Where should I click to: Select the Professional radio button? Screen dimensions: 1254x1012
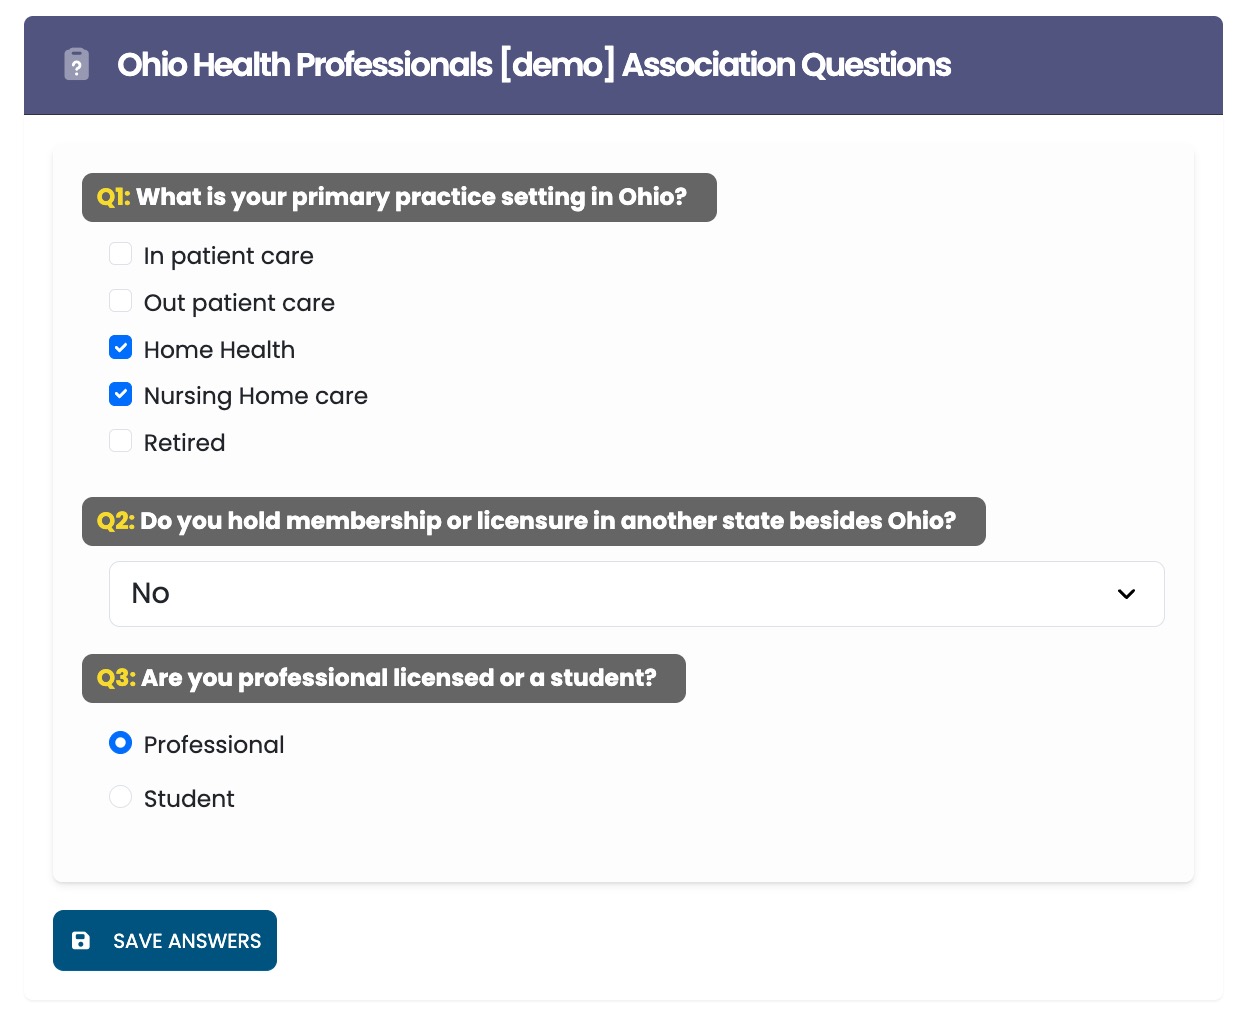[121, 743]
